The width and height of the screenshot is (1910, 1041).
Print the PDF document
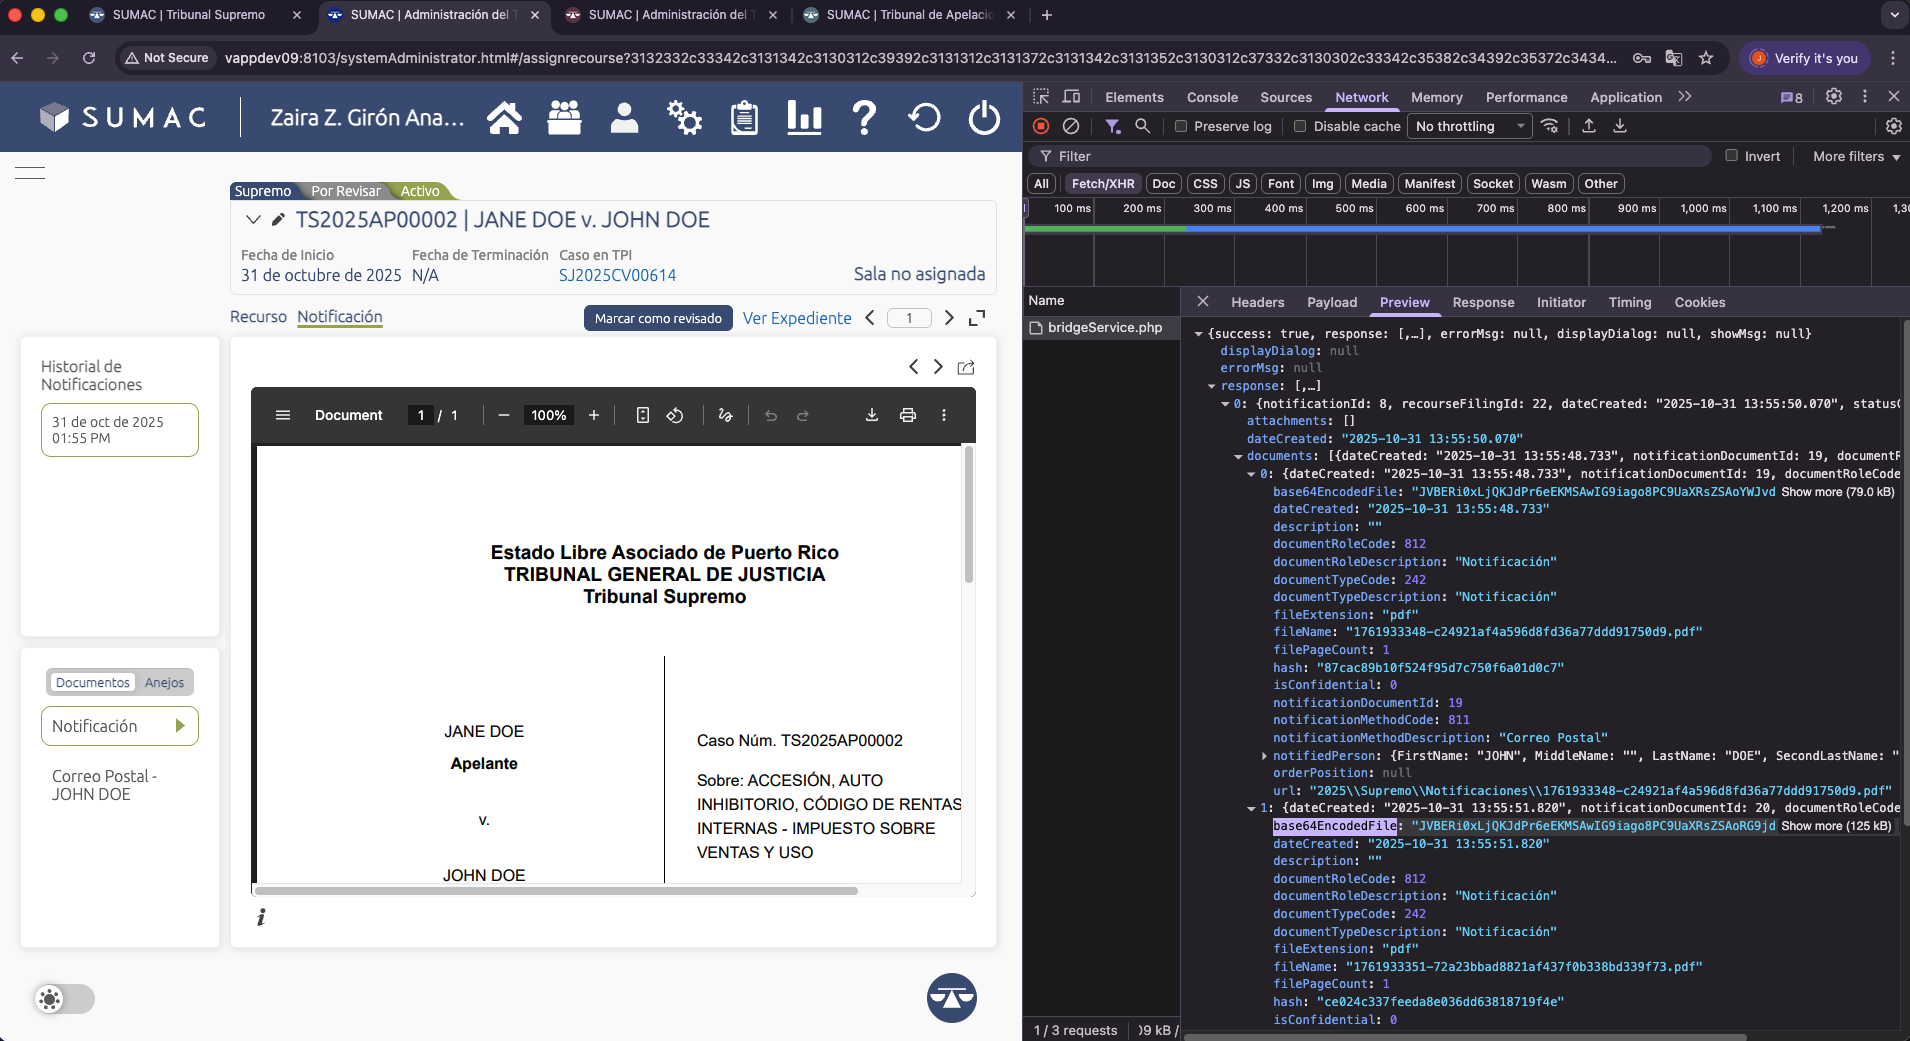(908, 415)
